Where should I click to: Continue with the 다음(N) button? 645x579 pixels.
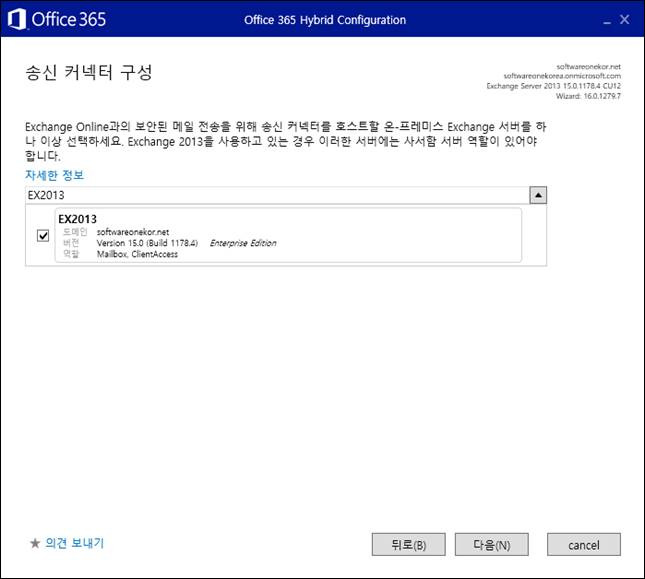(x=492, y=545)
